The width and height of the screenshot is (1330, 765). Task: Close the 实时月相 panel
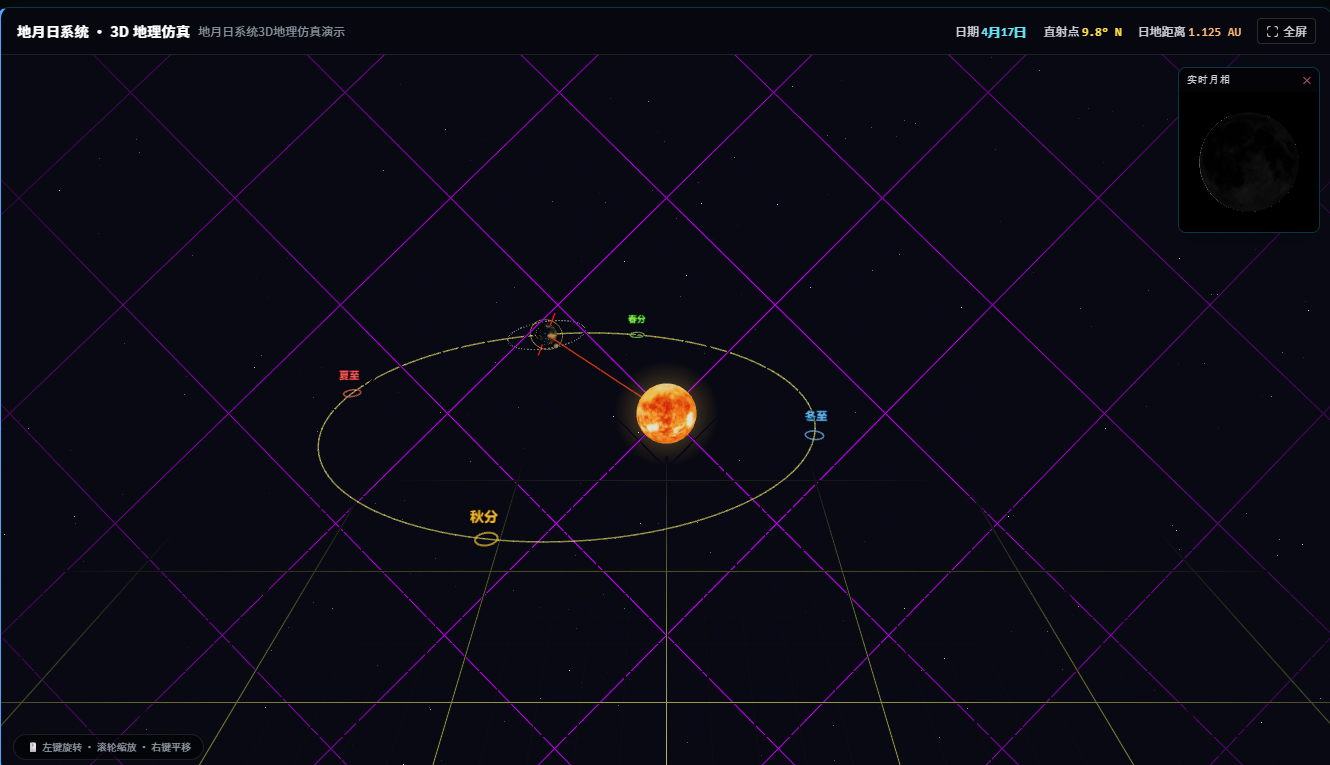click(1306, 80)
